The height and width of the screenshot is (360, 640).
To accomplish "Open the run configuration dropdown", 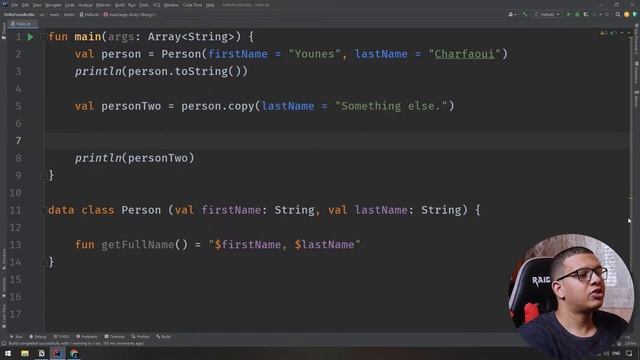I will coord(547,14).
